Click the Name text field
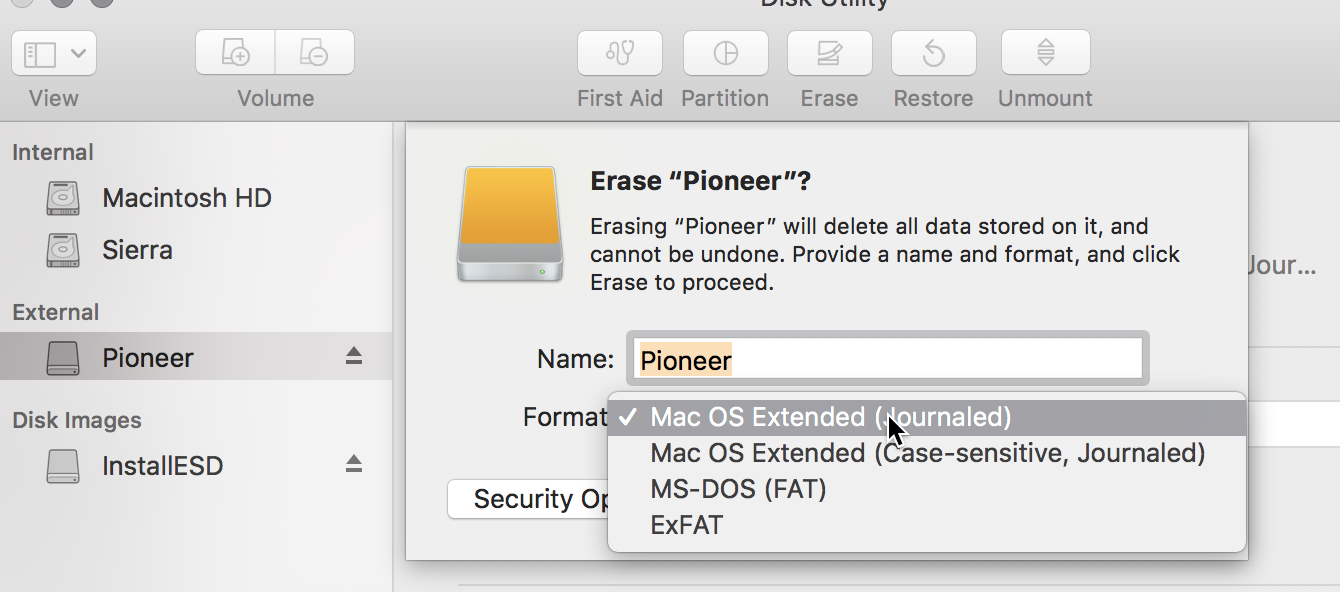The image size is (1340, 592). coord(888,359)
